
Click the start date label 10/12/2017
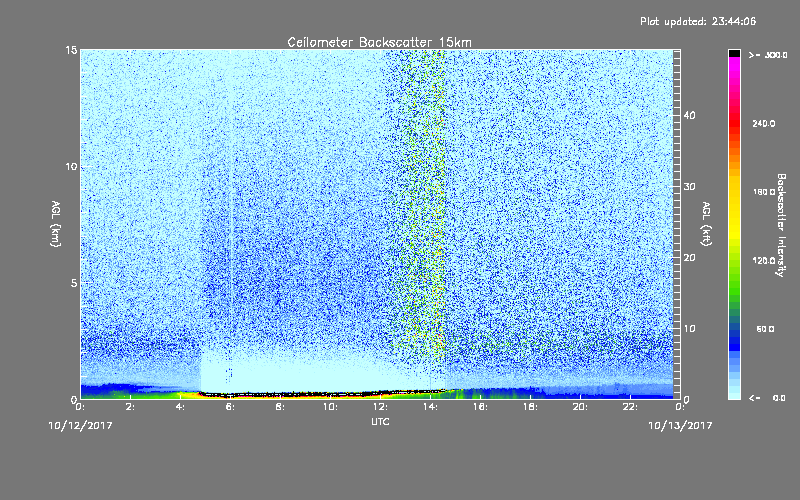pyautogui.click(x=80, y=426)
